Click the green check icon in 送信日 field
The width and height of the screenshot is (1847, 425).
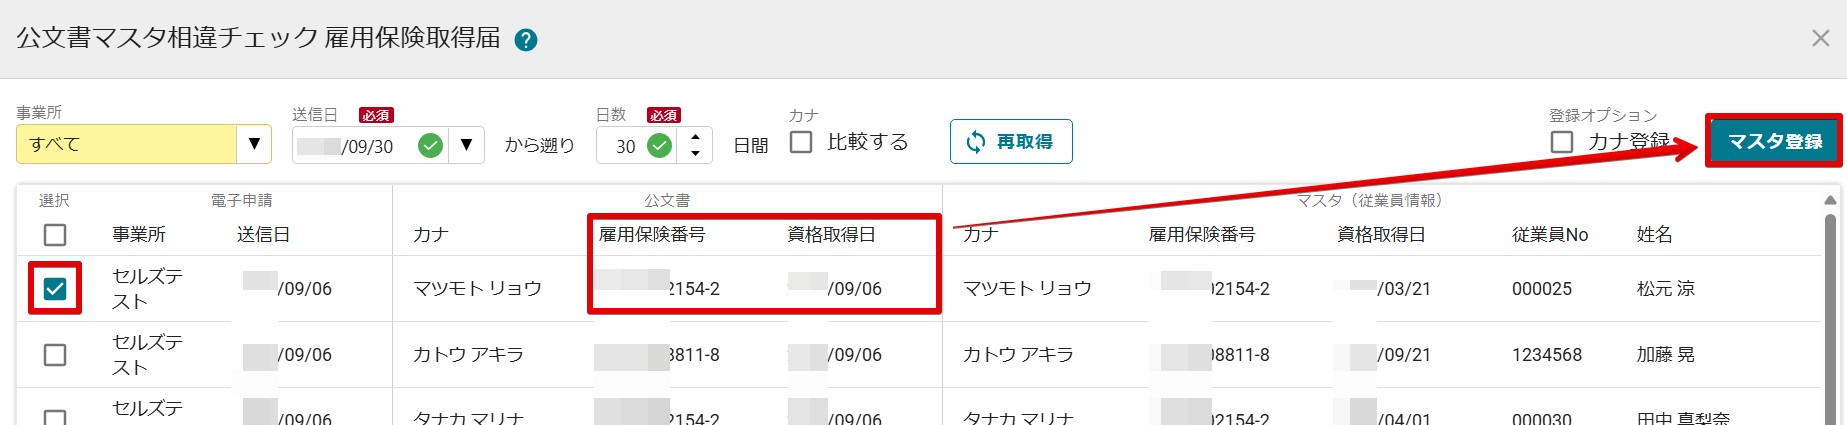430,146
